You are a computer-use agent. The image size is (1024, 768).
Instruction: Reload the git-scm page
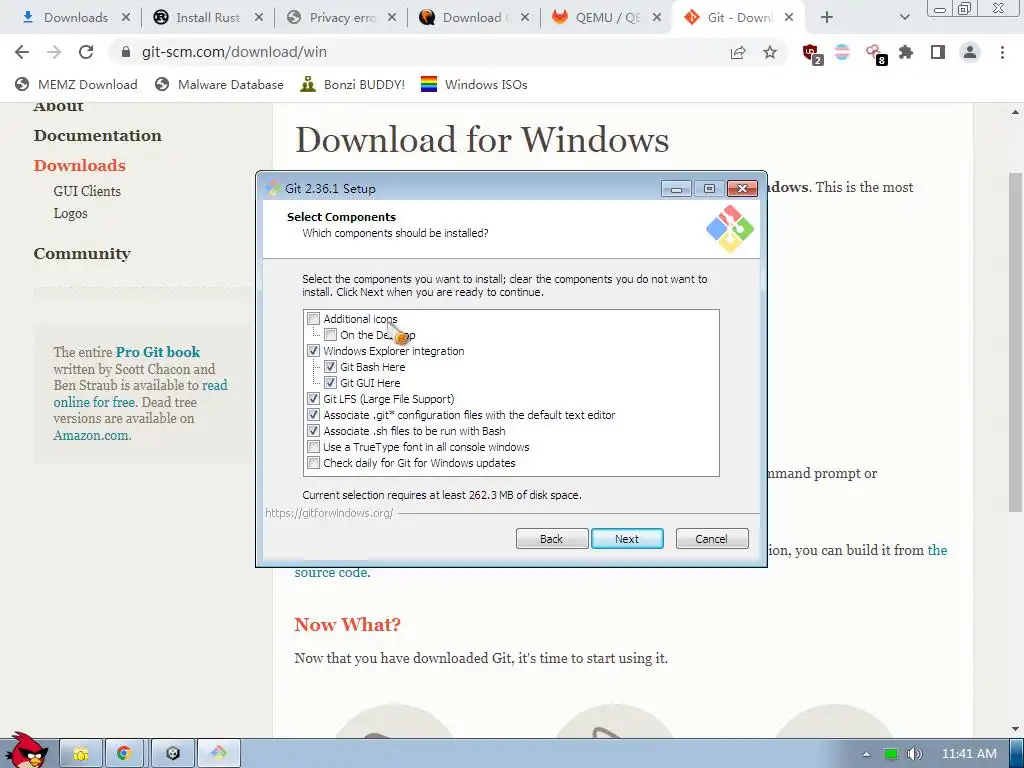[86, 52]
